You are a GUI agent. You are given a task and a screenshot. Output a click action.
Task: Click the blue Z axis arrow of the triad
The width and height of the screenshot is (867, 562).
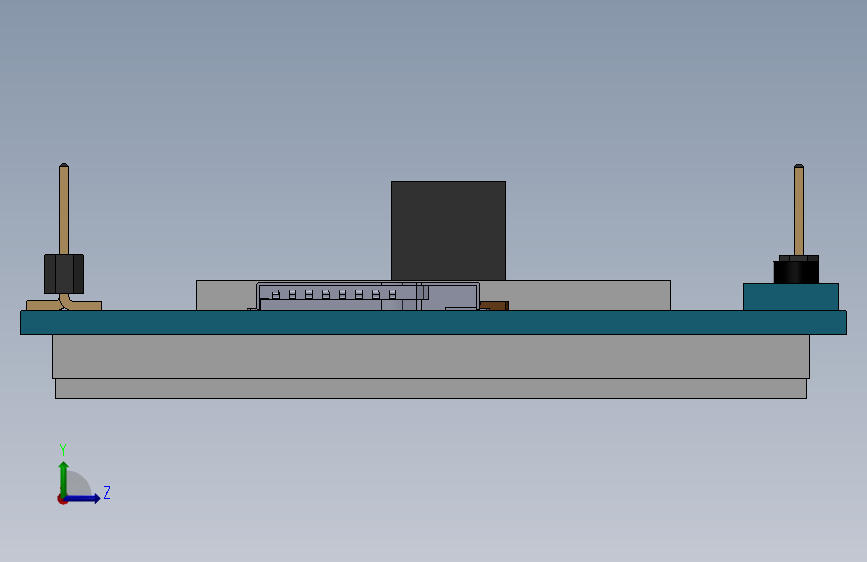[x=83, y=498]
